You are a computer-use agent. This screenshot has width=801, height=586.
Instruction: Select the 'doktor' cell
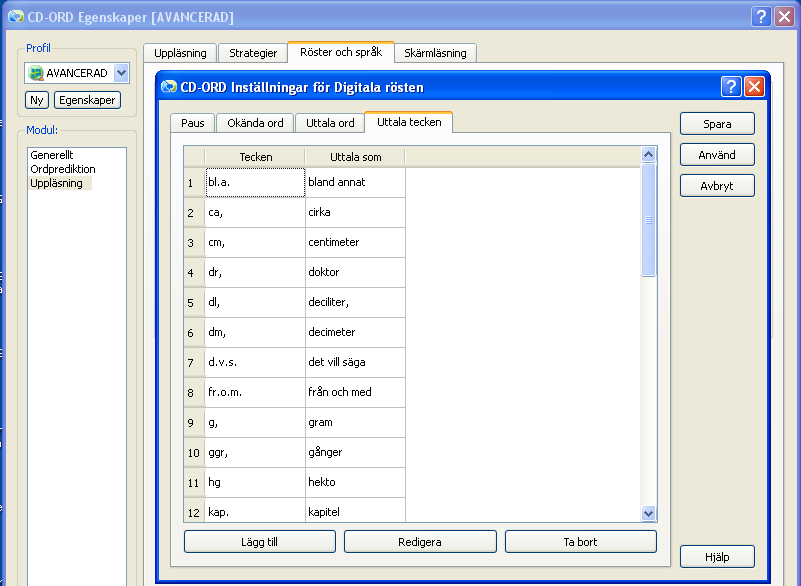pos(356,272)
